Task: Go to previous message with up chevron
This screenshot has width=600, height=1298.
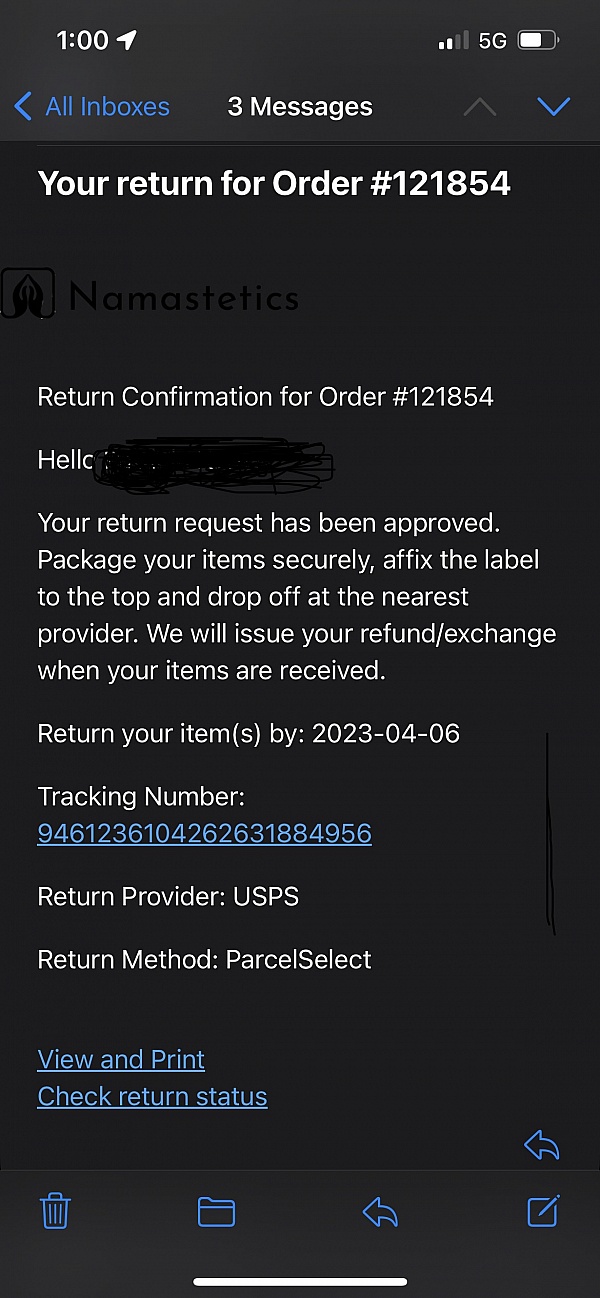Action: tap(480, 107)
